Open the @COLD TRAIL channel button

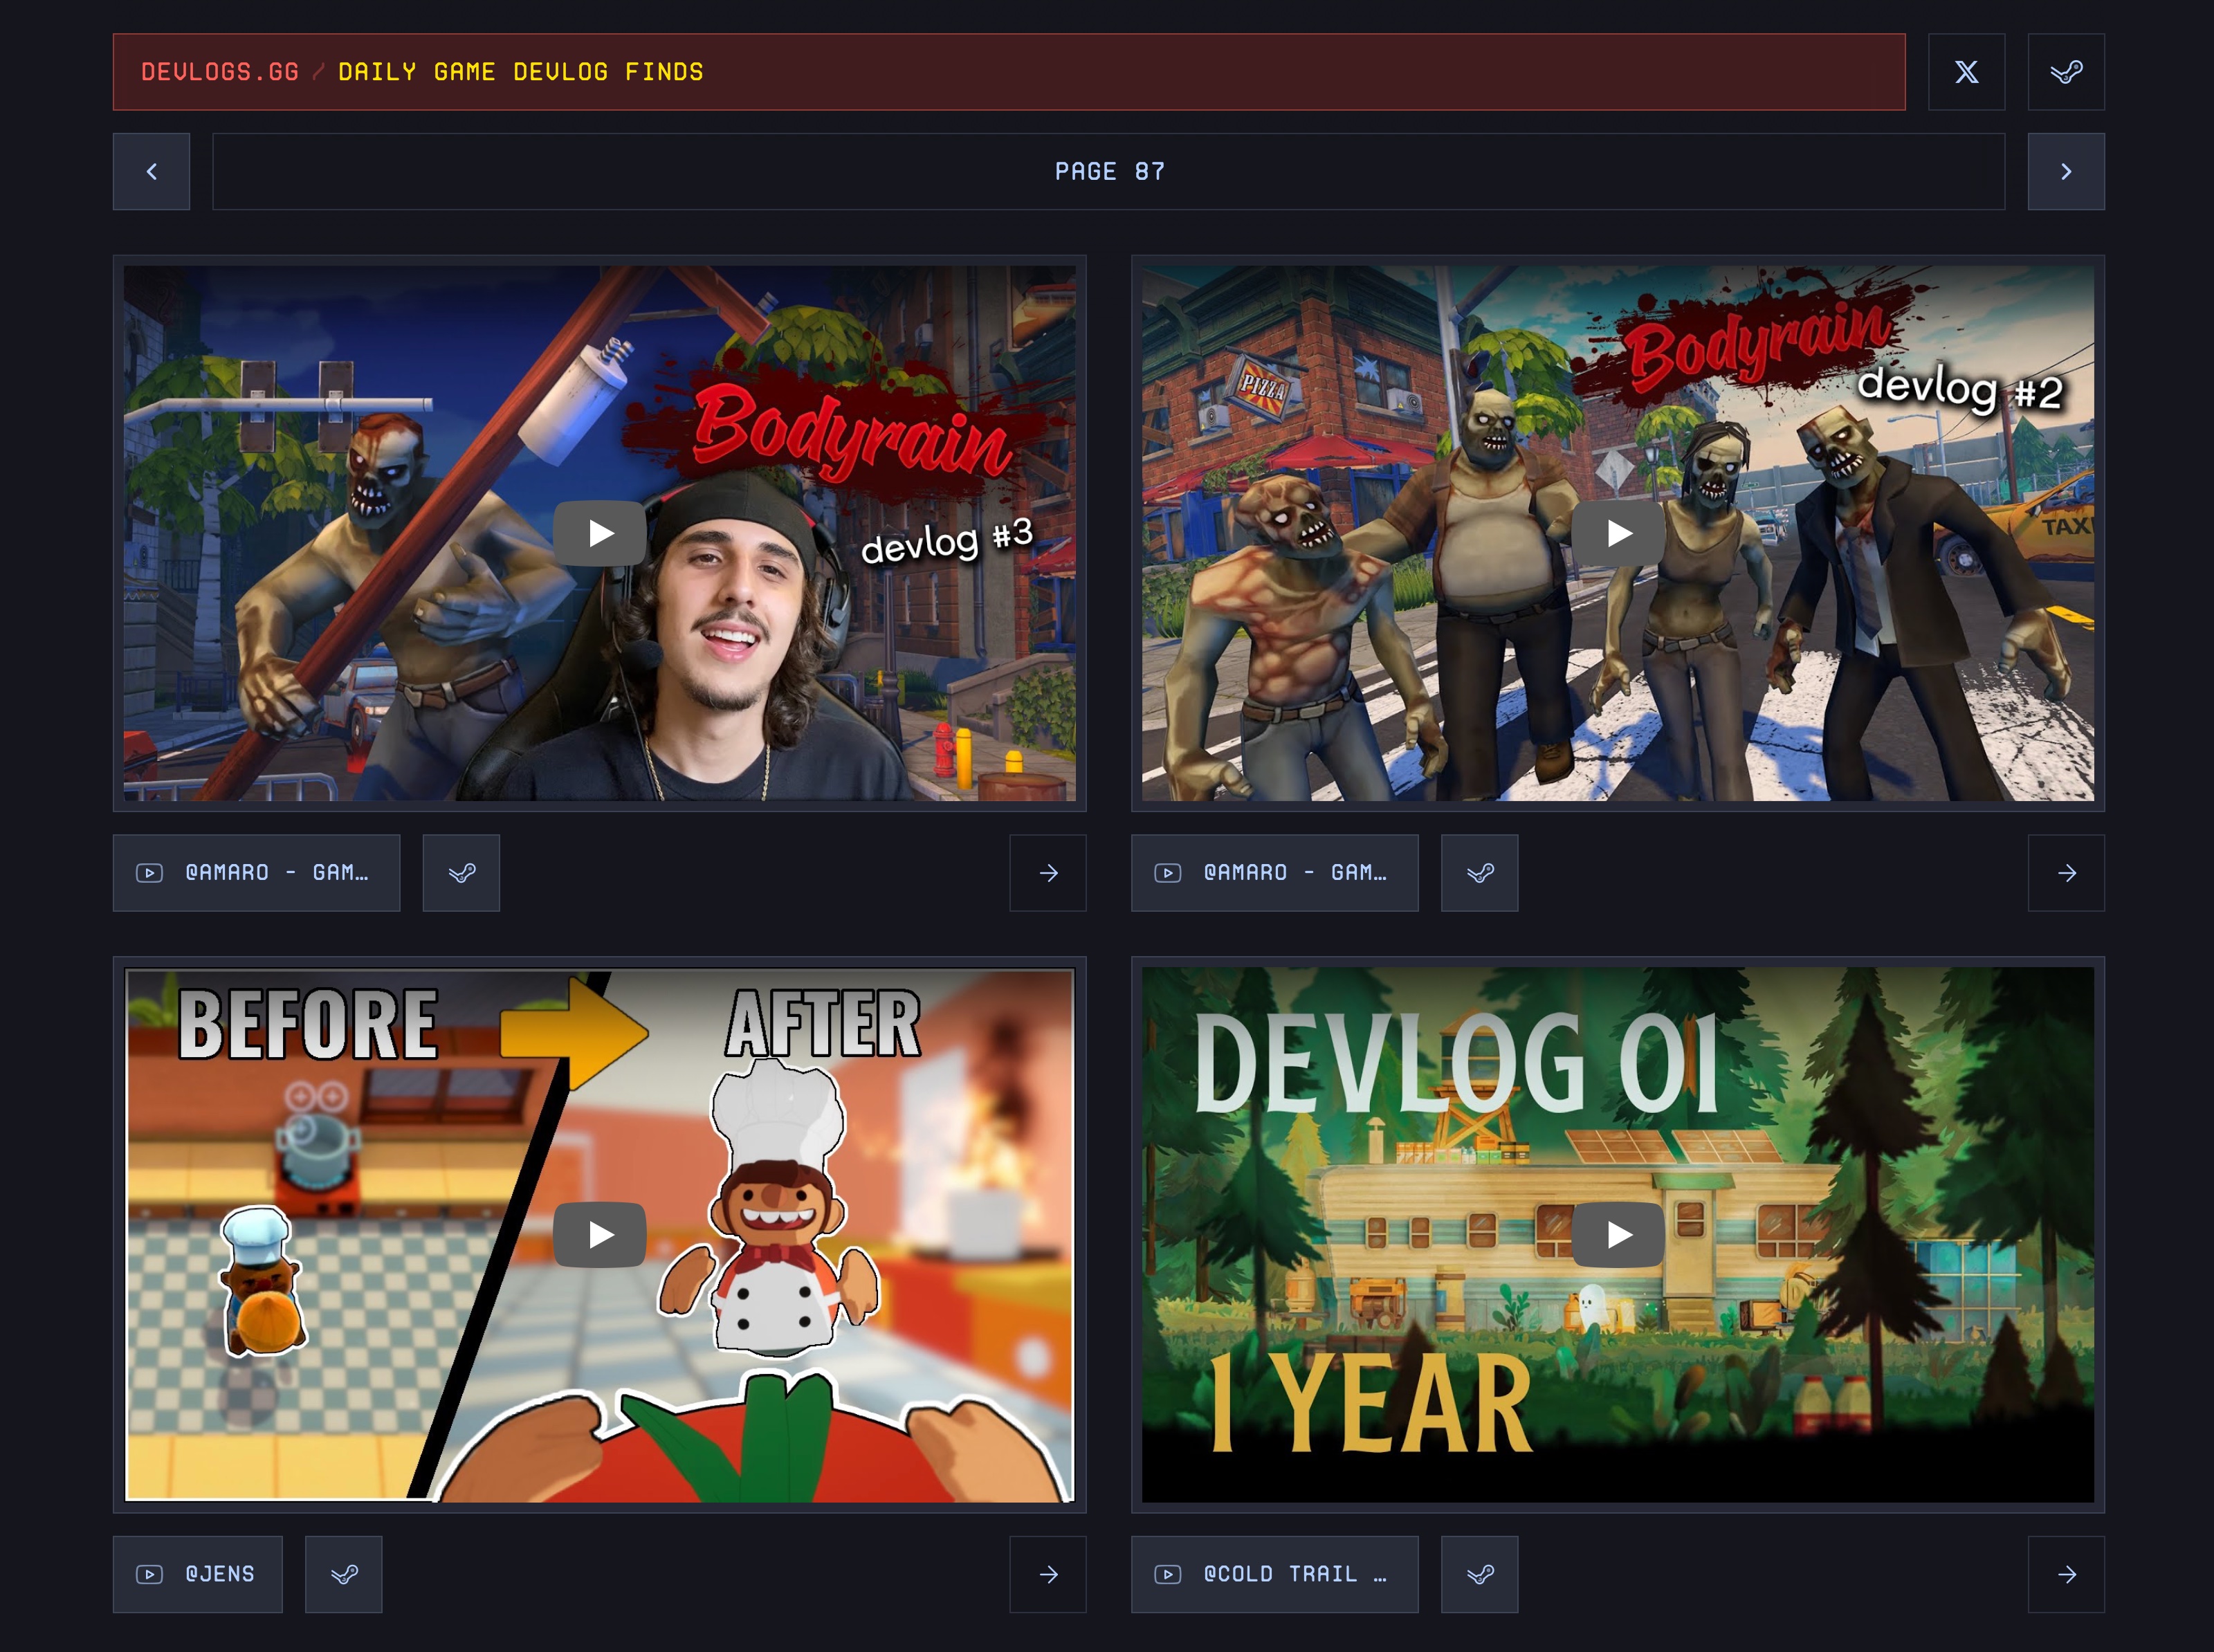1275,1575
